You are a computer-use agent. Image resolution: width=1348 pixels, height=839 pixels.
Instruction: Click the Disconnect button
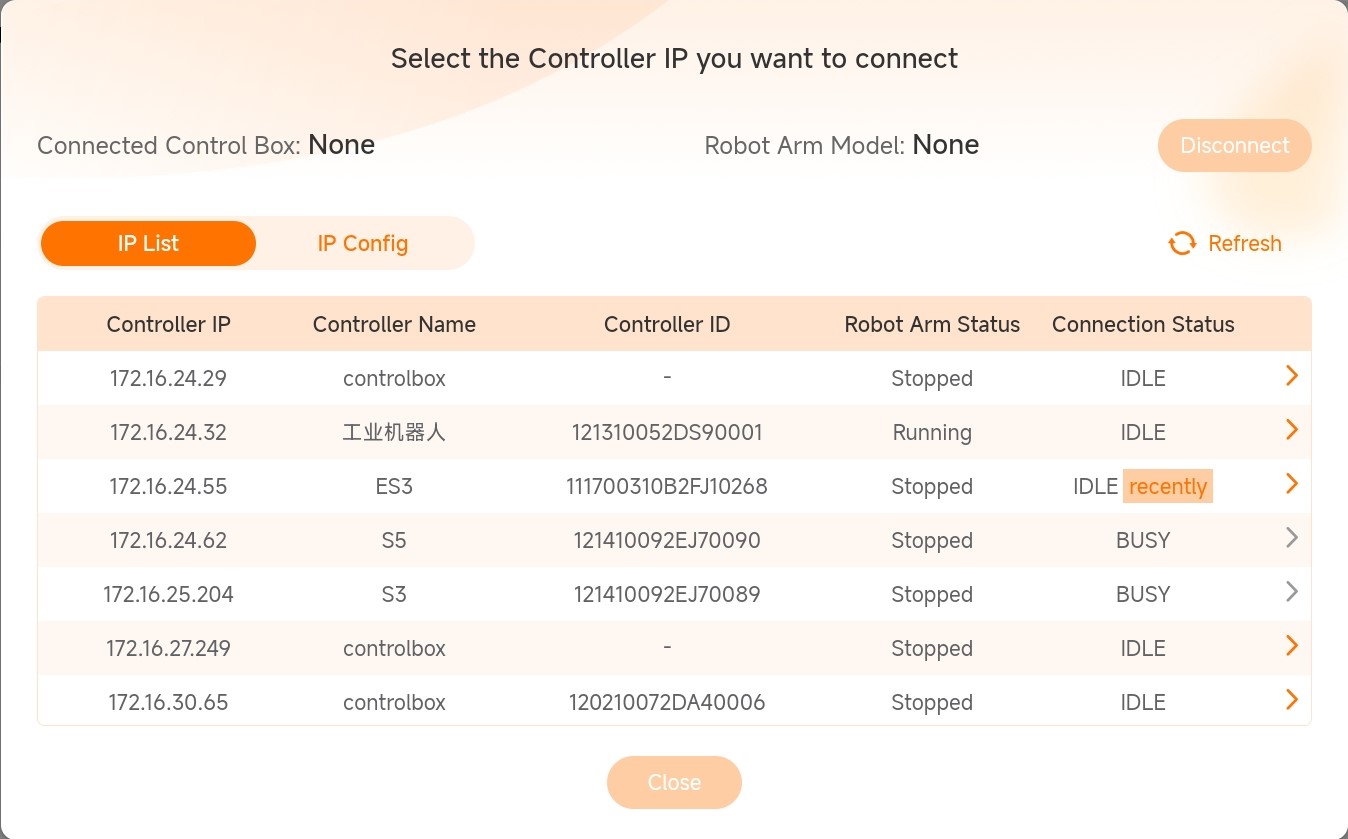1234,145
